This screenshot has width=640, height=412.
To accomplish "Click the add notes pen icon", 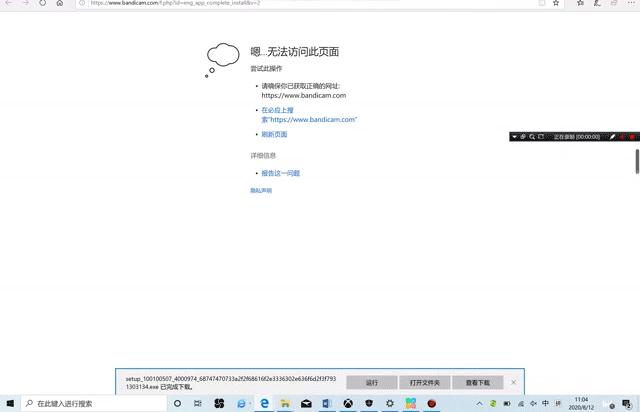I will 597,3.
